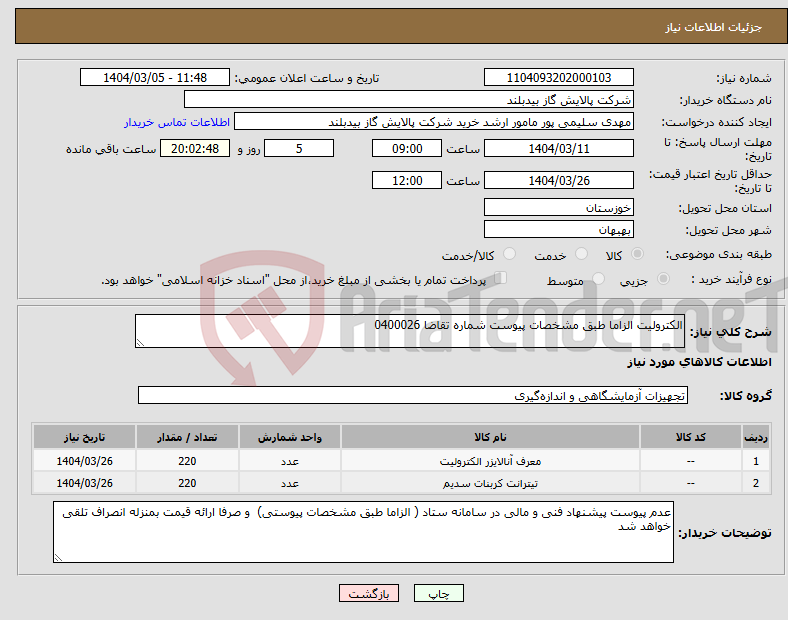Select the متوسط purchase type radio

(x=598, y=278)
